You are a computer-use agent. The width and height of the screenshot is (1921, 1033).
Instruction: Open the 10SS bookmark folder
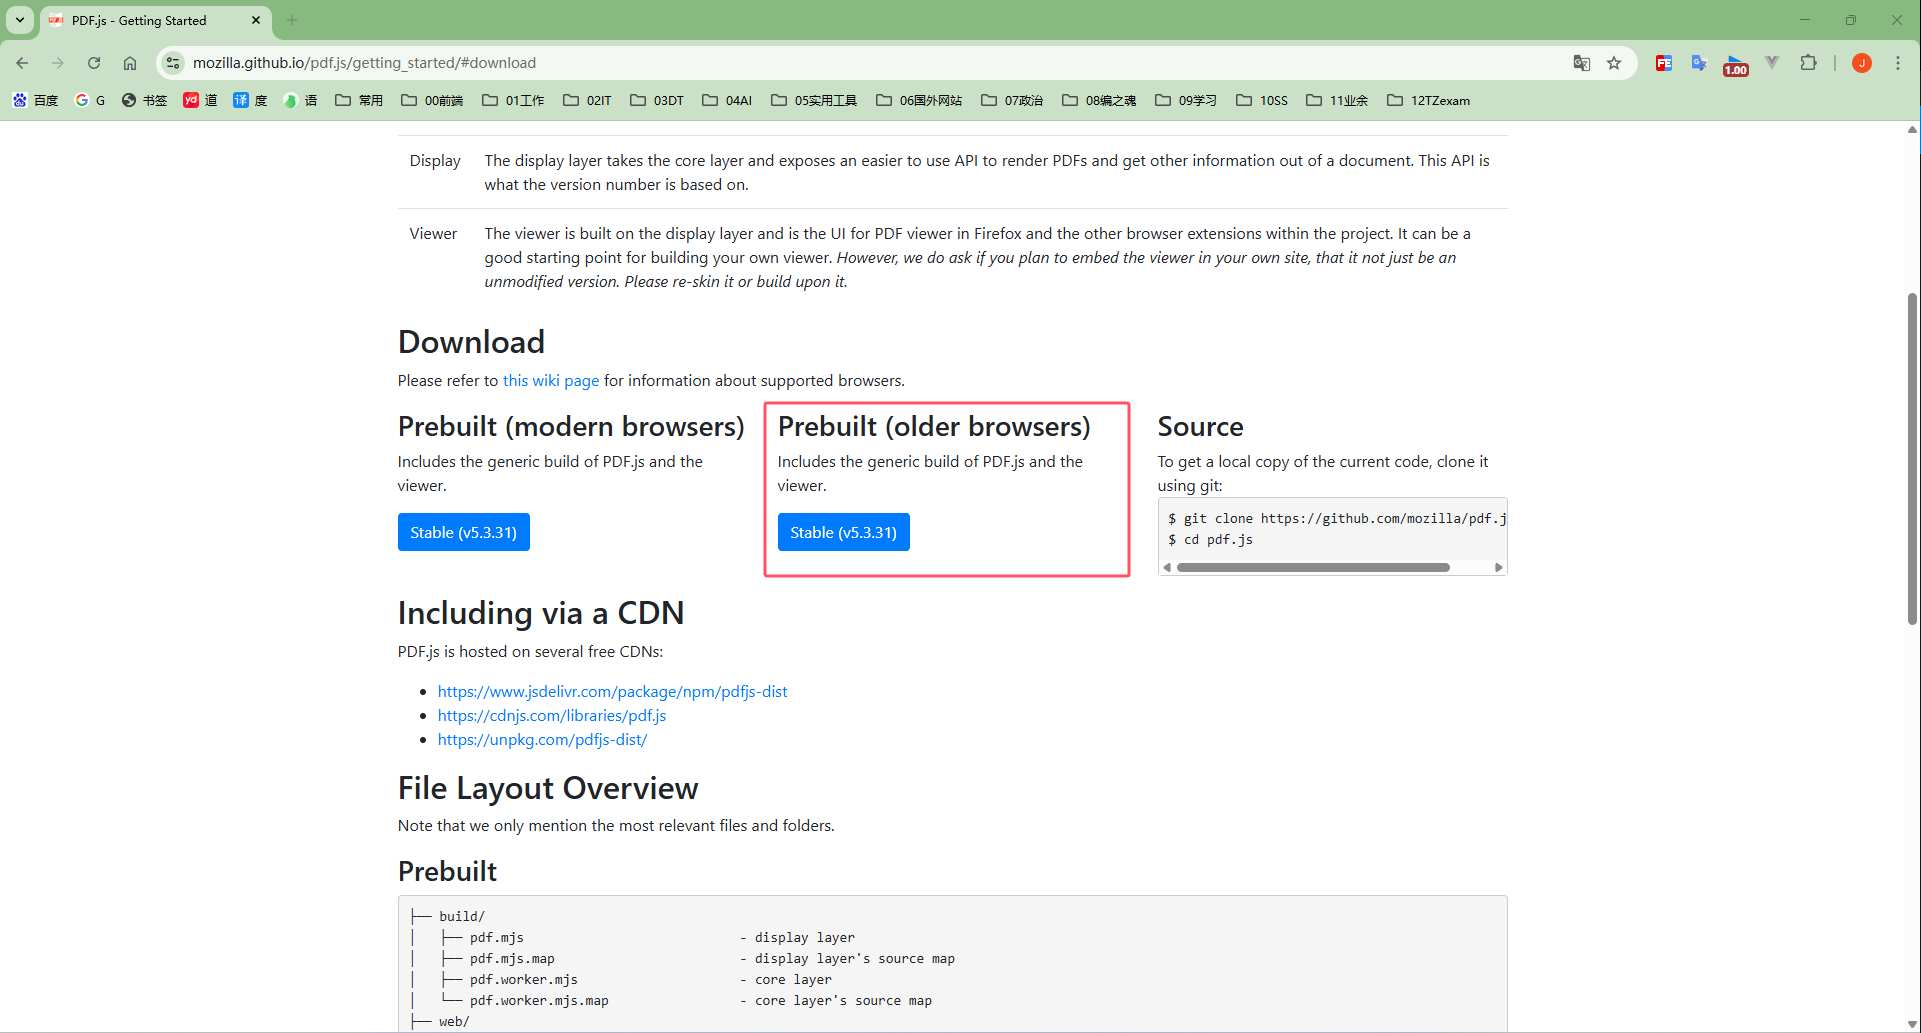(x=1262, y=100)
